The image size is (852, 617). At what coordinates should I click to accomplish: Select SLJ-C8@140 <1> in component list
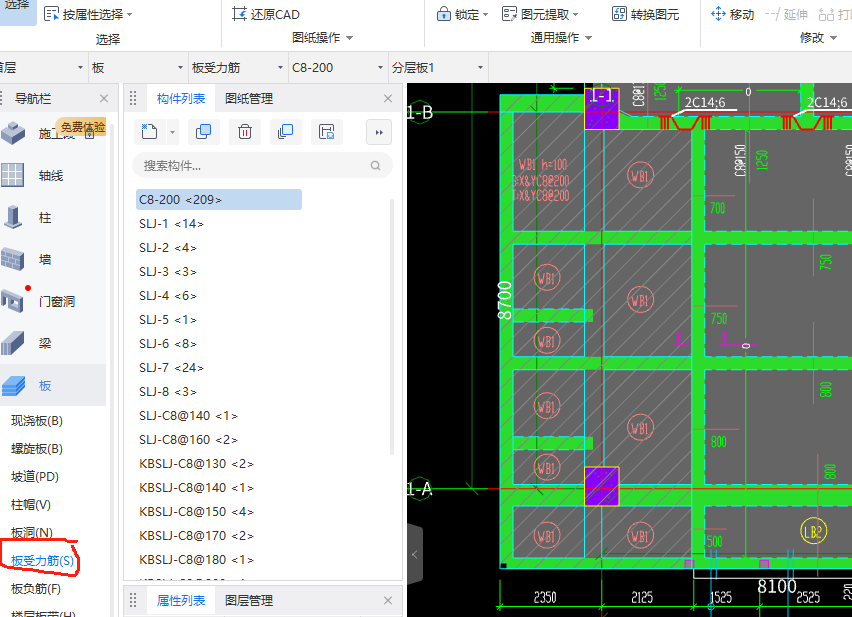(x=189, y=415)
